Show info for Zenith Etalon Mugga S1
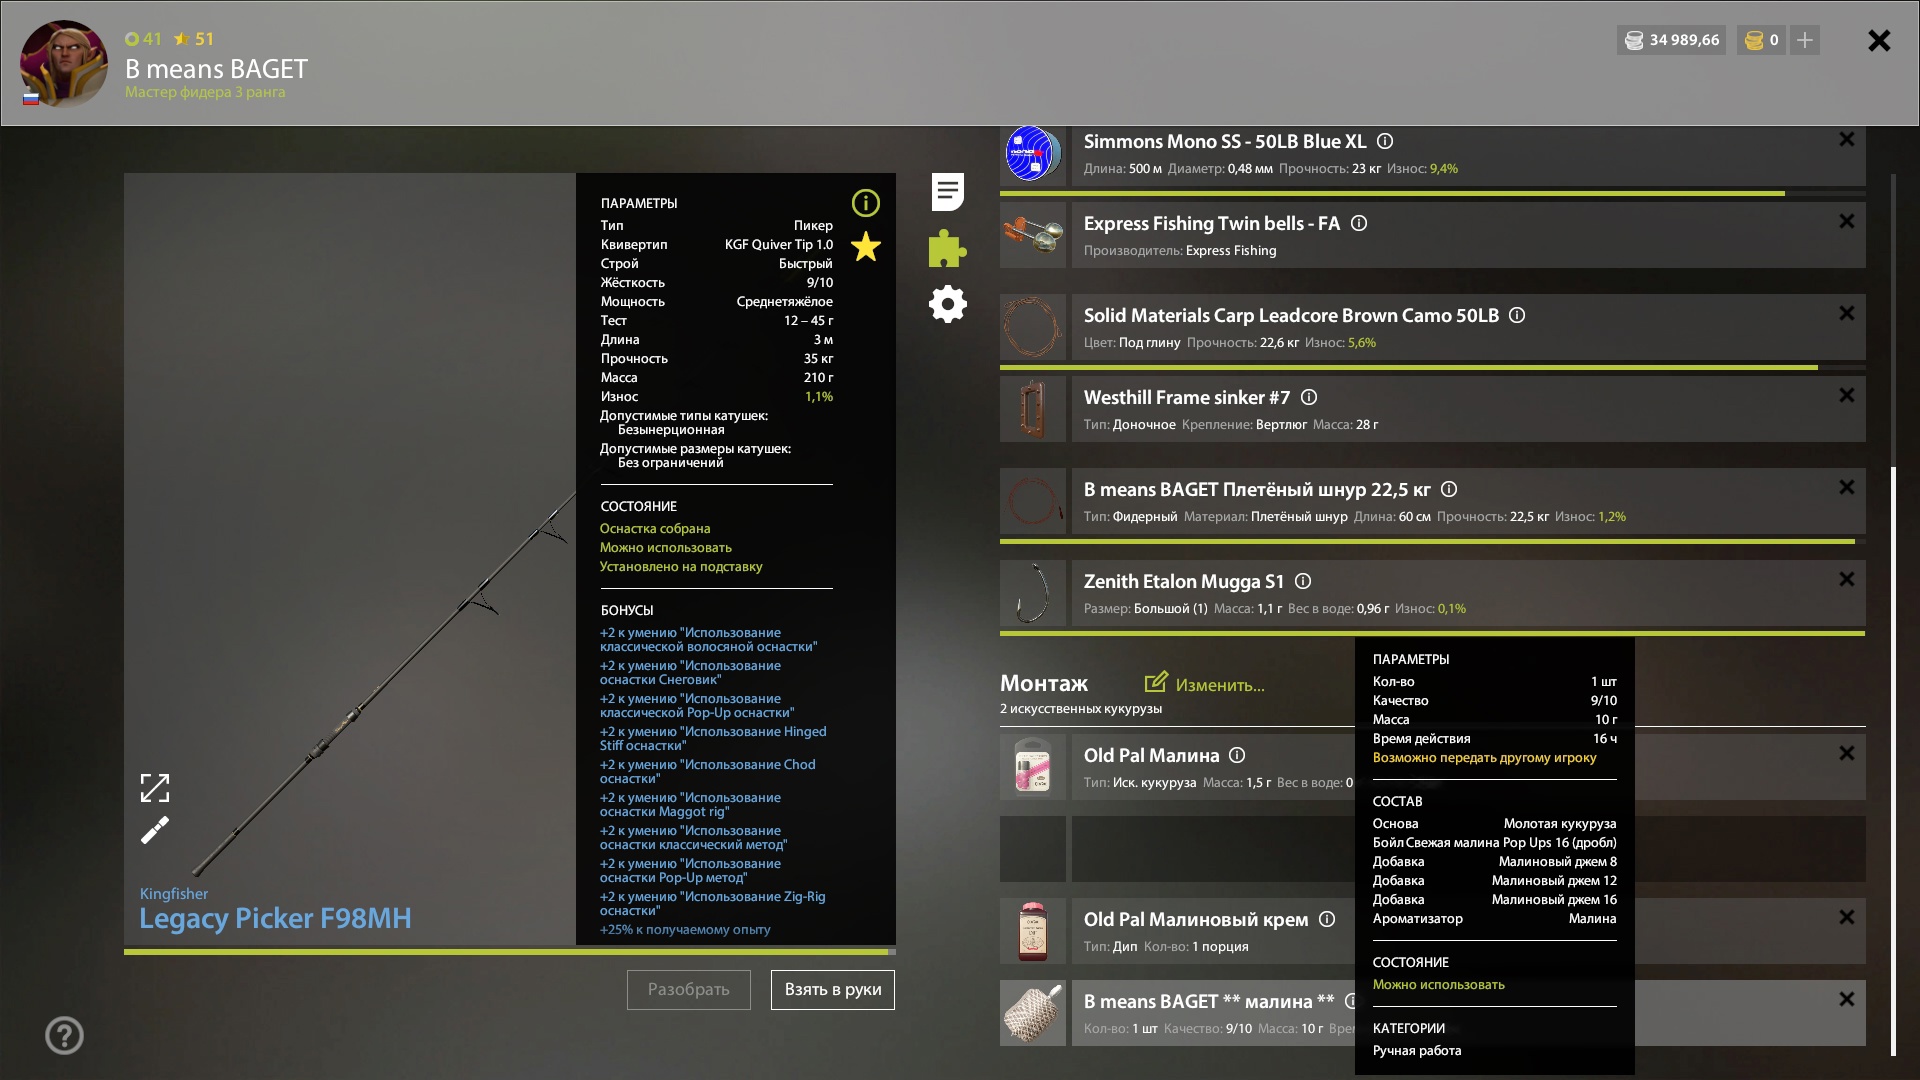 (x=1303, y=581)
